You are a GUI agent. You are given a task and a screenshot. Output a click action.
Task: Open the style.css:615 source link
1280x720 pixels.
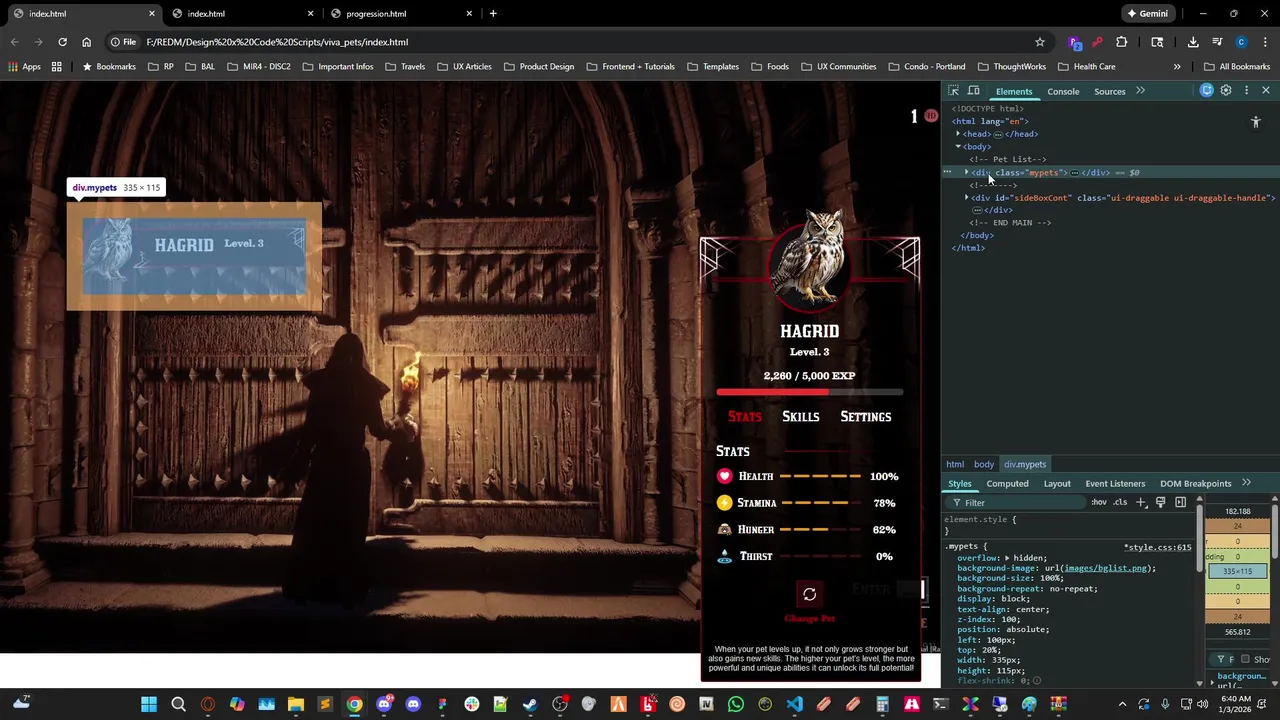[x=1158, y=547]
